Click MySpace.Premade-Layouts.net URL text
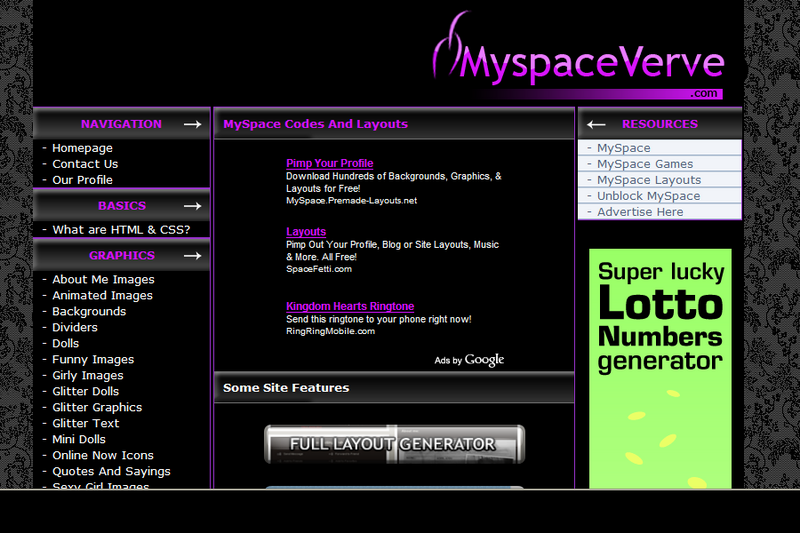This screenshot has width=800, height=533. tap(352, 201)
